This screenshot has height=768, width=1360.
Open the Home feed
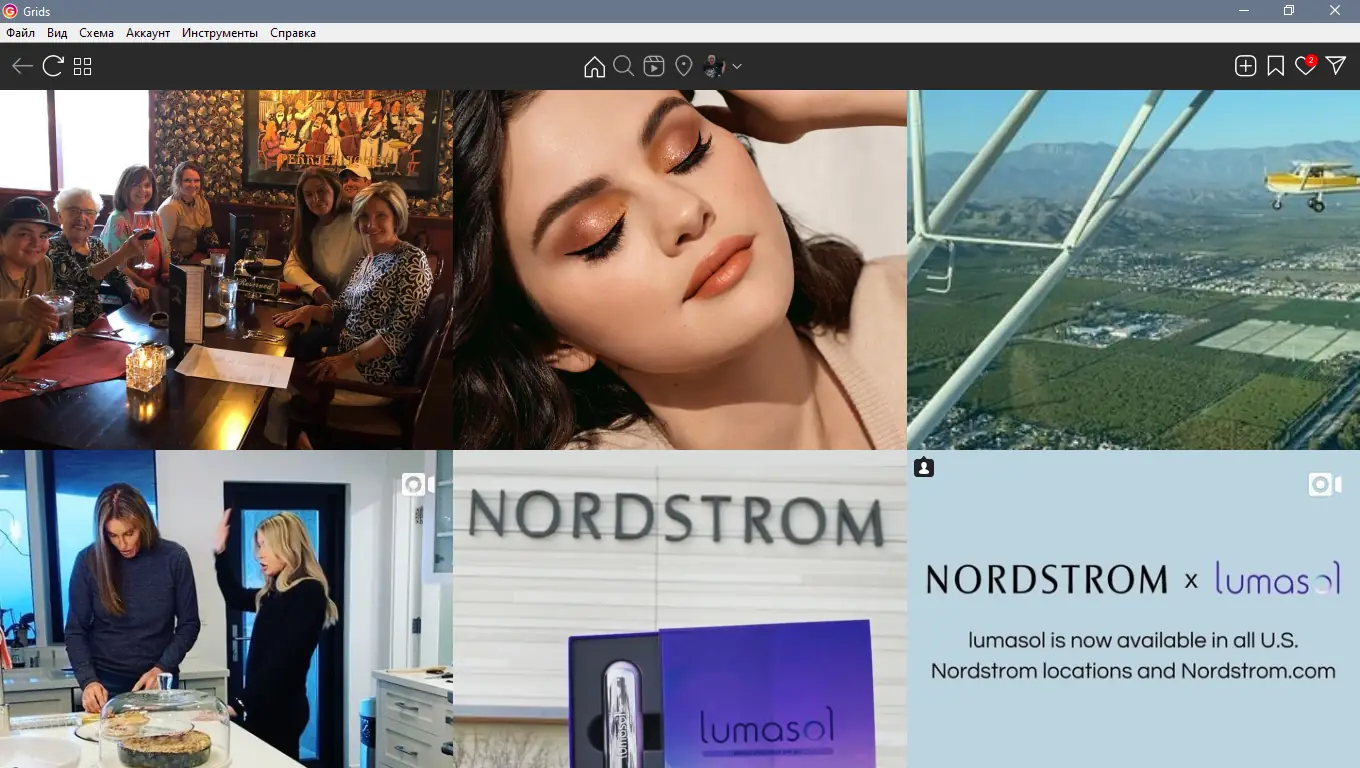pos(594,65)
